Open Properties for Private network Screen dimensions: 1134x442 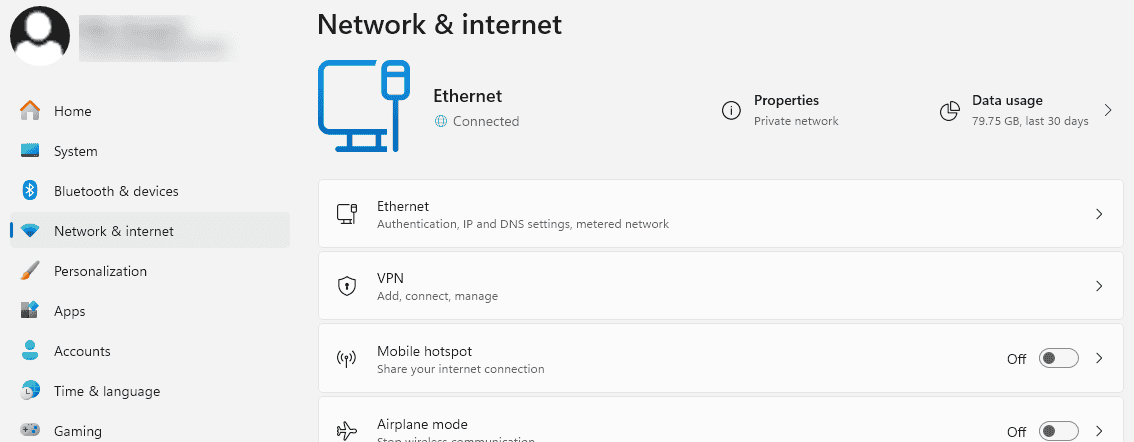point(786,110)
